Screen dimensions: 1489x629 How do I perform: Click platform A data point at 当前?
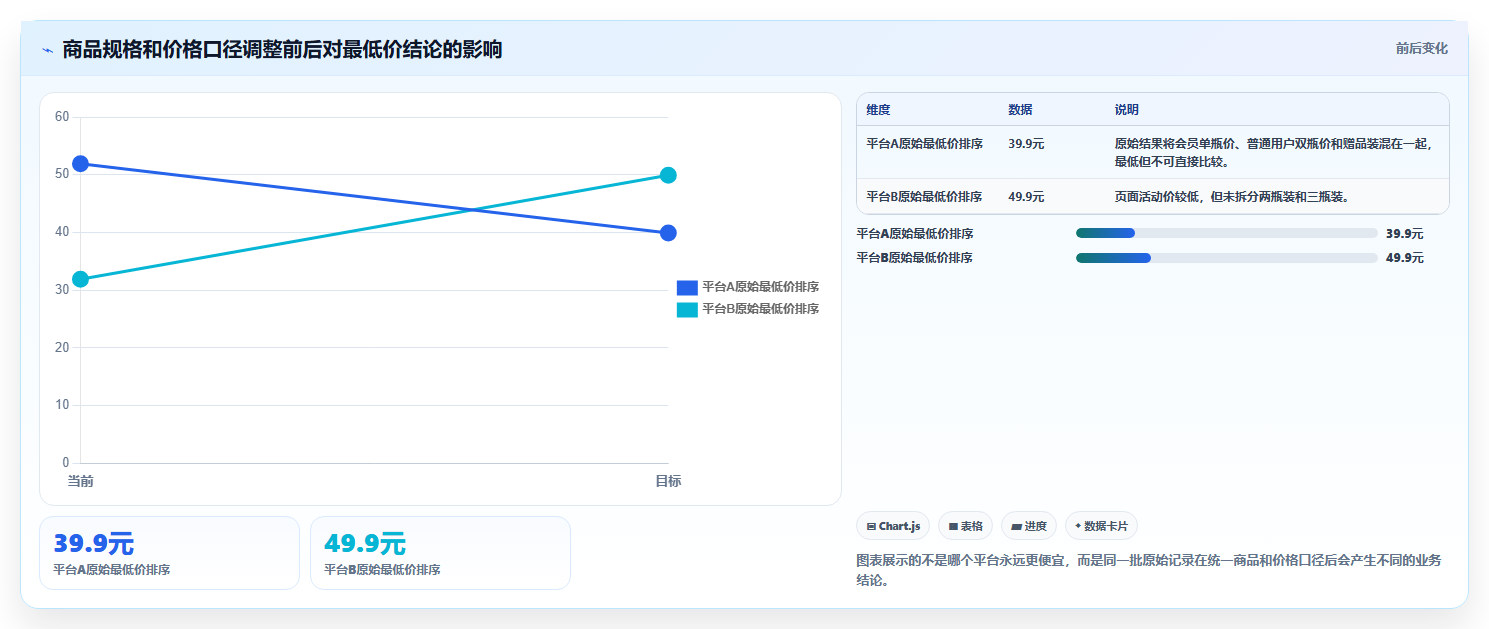[x=80, y=163]
